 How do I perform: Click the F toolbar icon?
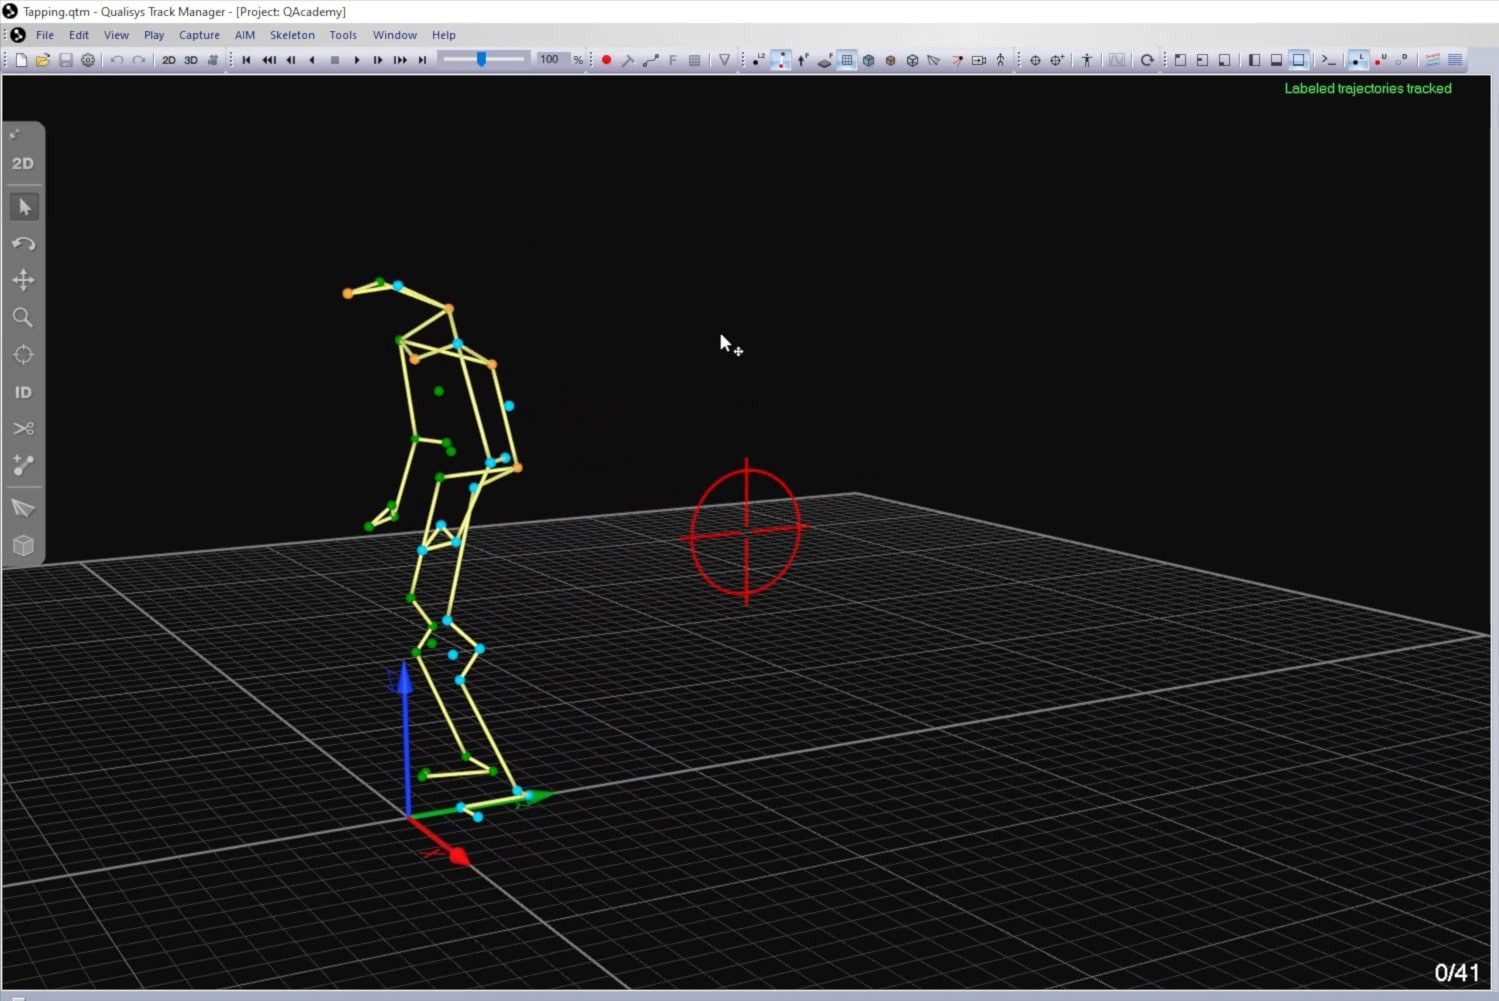point(673,60)
